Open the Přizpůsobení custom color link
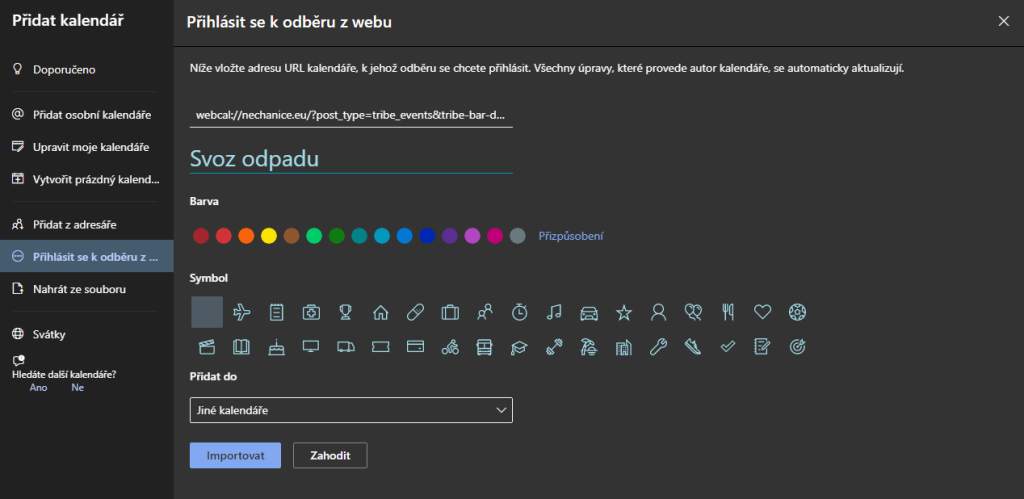Viewport: 1024px width, 499px height. pos(571,236)
